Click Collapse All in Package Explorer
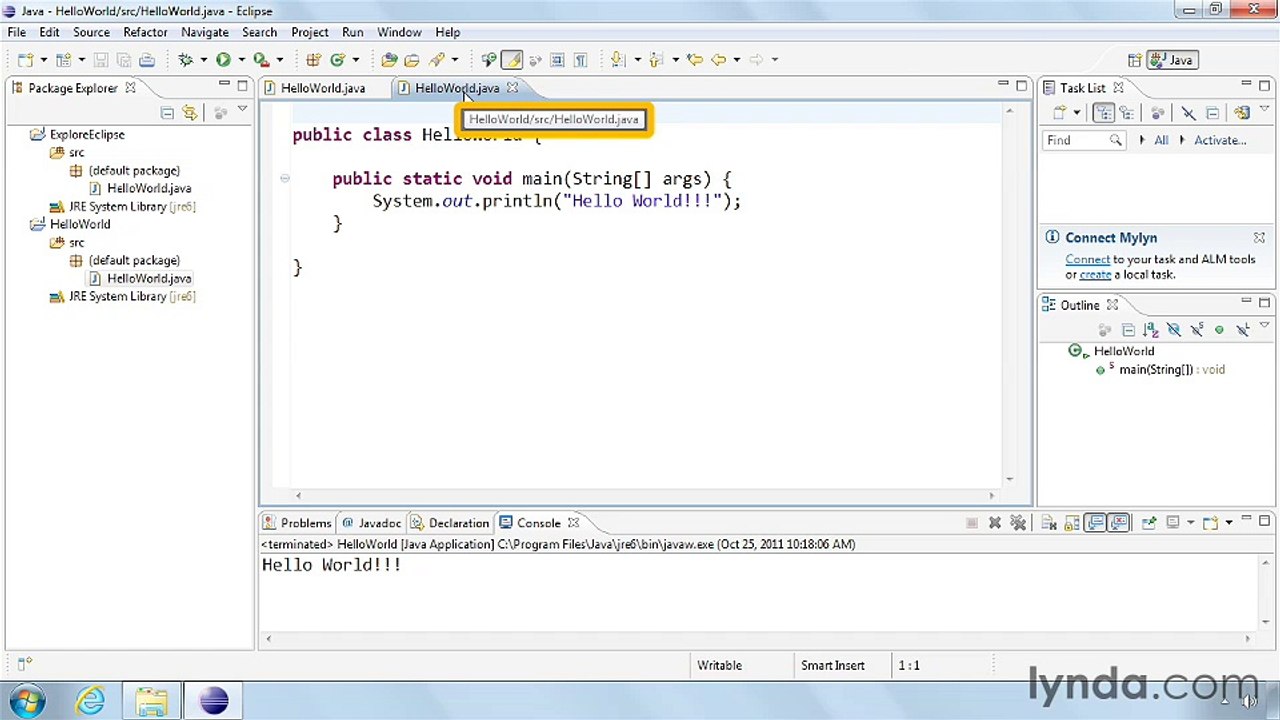 (167, 112)
